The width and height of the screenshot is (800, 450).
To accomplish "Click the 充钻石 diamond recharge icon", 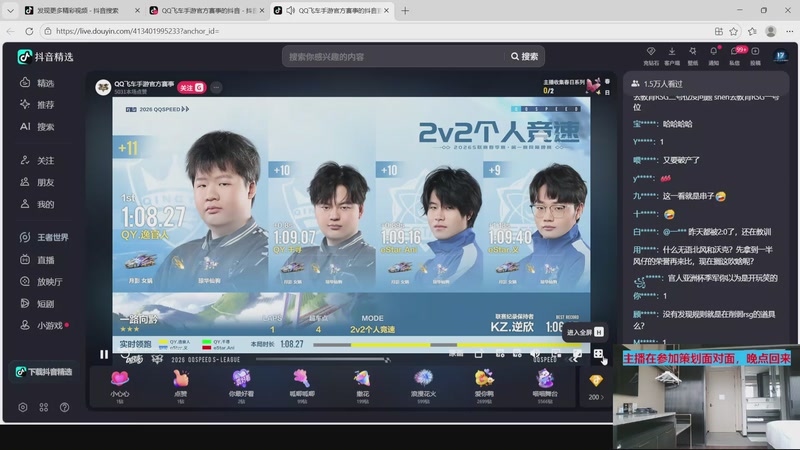I will 651,56.
